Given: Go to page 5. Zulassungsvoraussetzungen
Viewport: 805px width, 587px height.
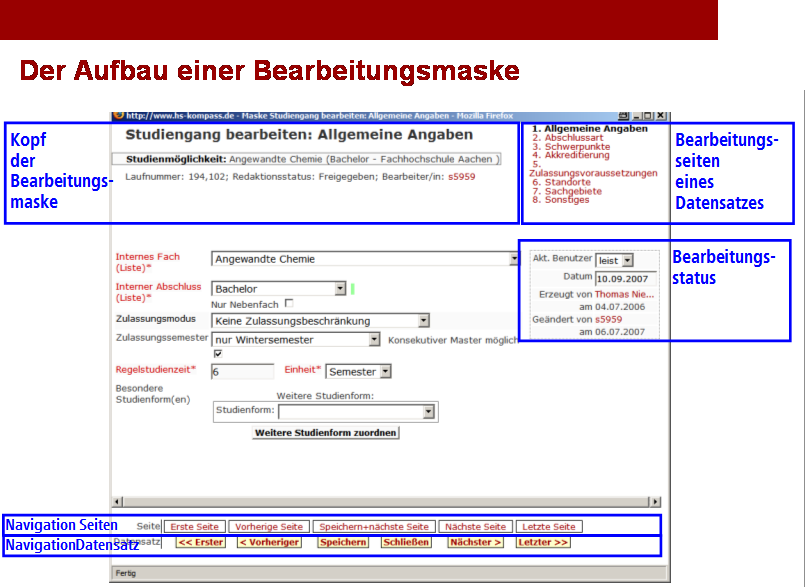Looking at the screenshot, I should (593, 169).
